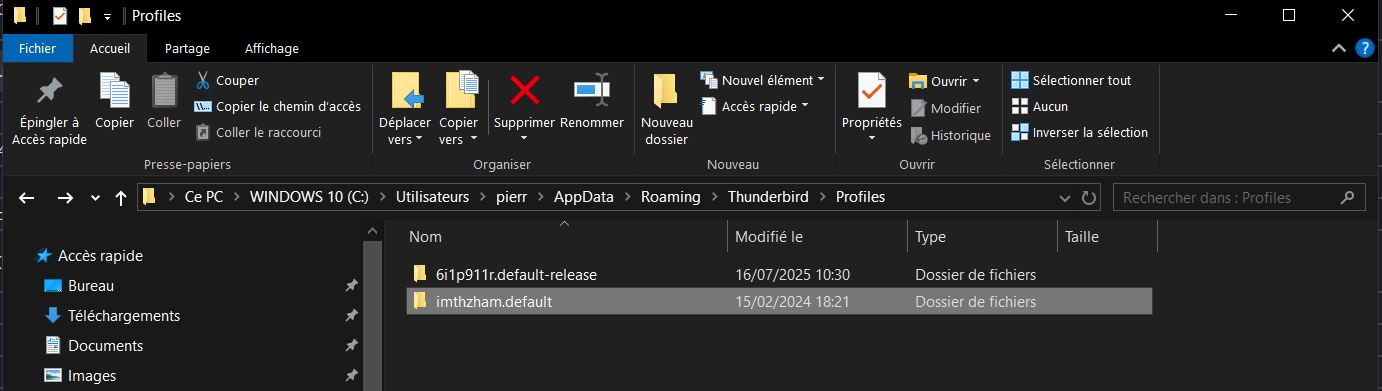Click the Rechercher dans : Profiles search field
This screenshot has height=391, width=1382.
[1238, 197]
